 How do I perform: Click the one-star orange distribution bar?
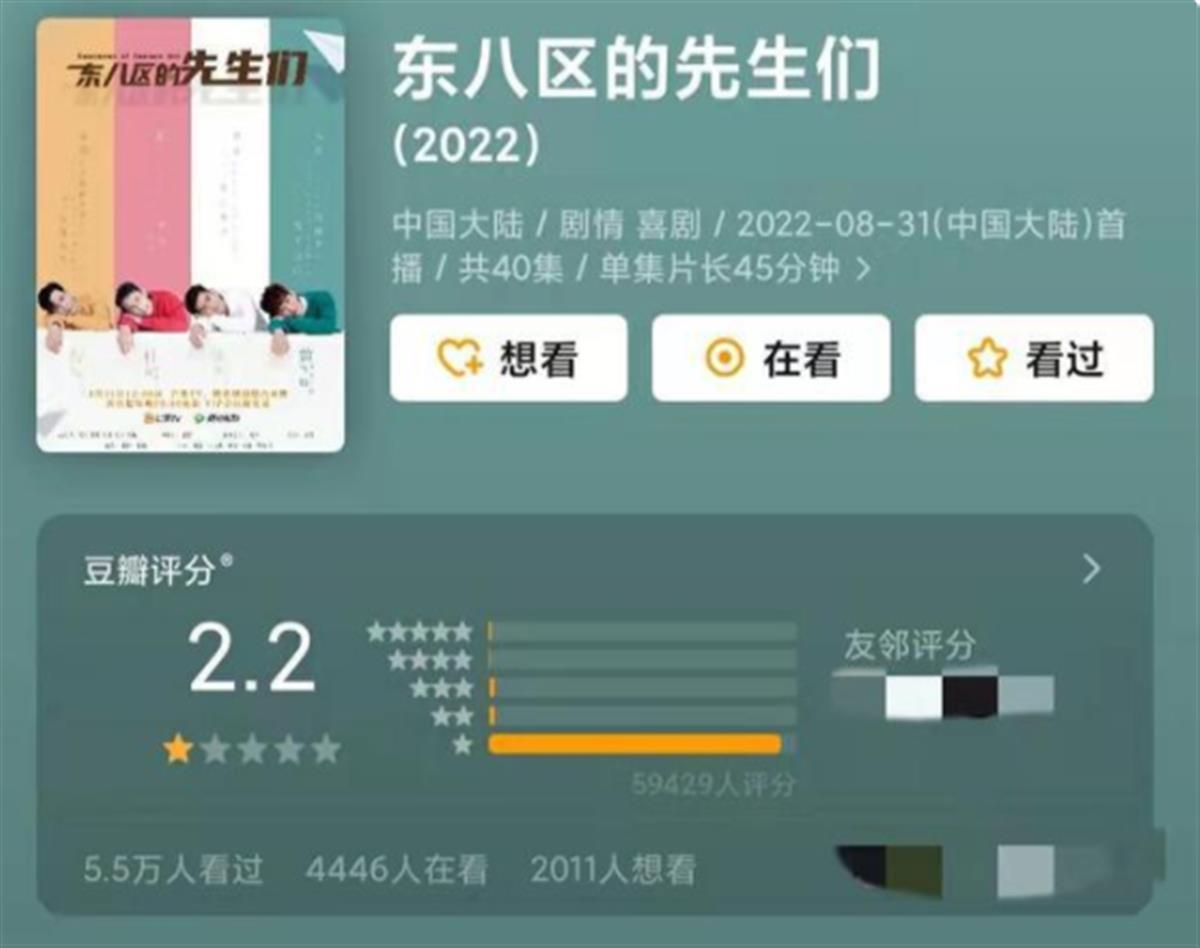[x=634, y=744]
